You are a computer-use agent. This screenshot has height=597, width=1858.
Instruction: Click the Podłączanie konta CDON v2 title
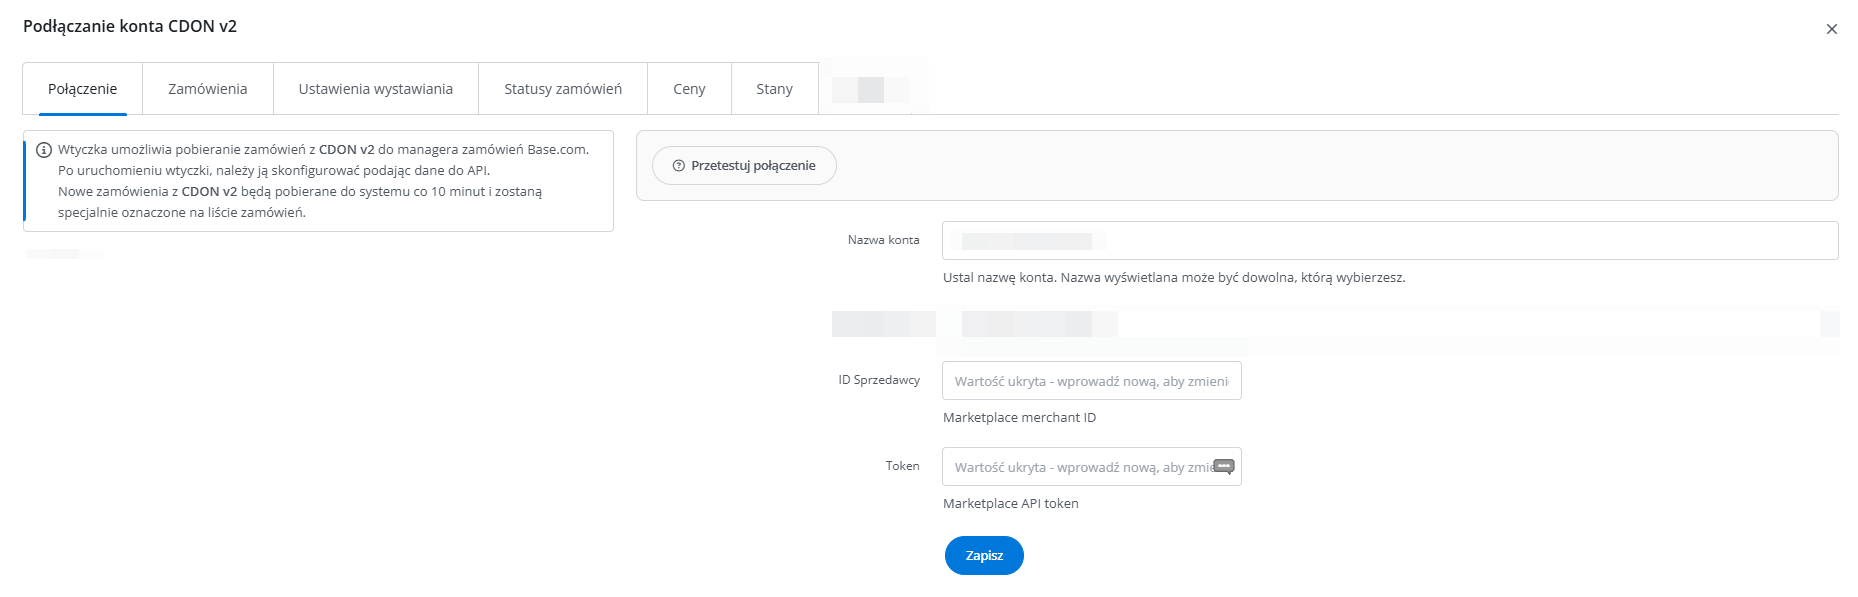tap(130, 26)
